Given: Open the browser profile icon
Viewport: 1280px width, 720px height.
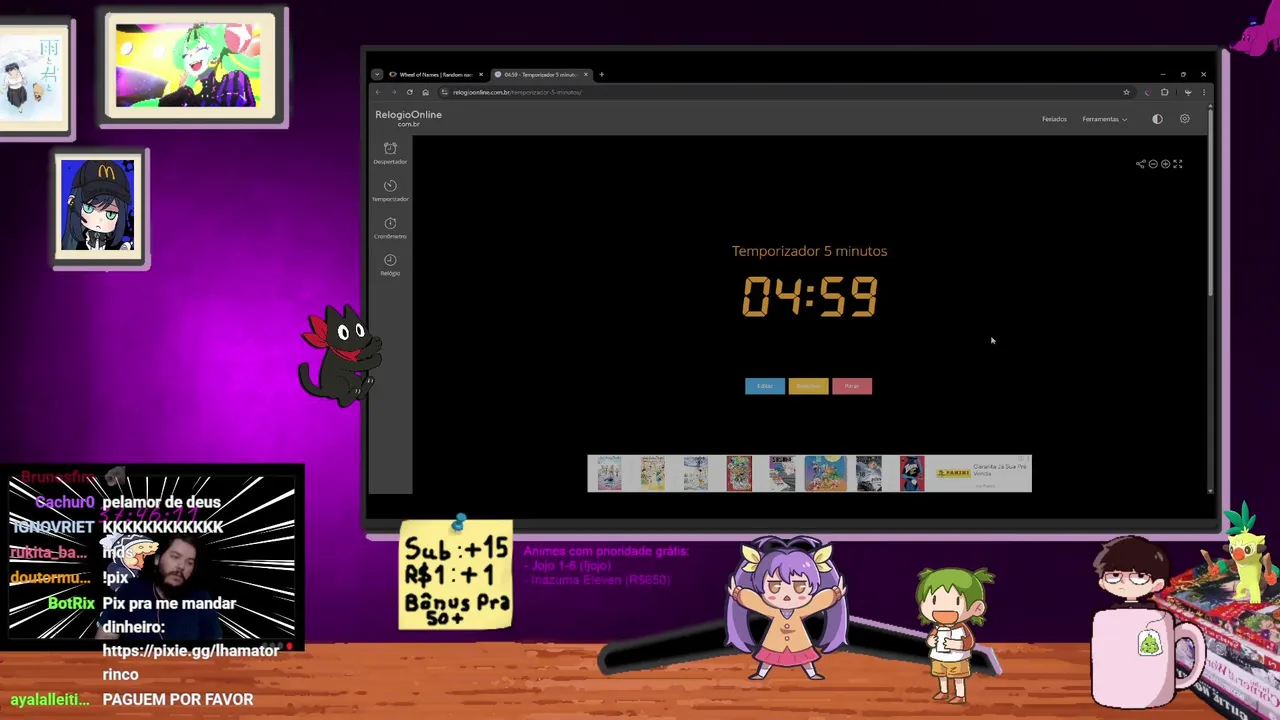Looking at the screenshot, I should coord(1188,92).
